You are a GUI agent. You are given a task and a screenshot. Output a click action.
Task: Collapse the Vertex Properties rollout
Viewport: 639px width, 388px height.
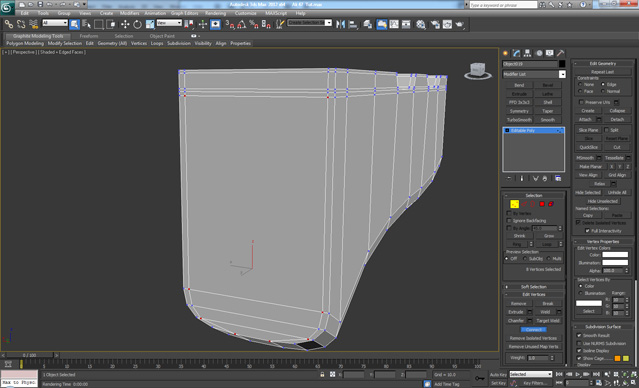603,242
